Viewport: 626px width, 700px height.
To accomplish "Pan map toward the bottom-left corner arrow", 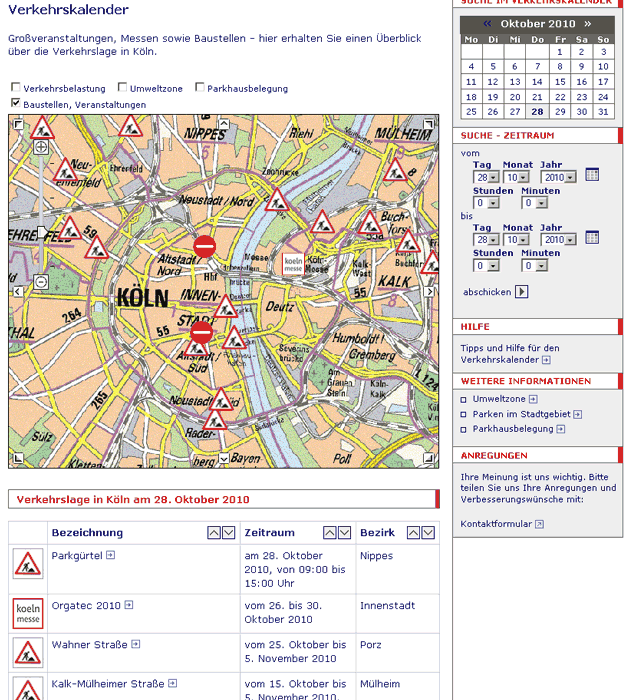I will (18, 458).
